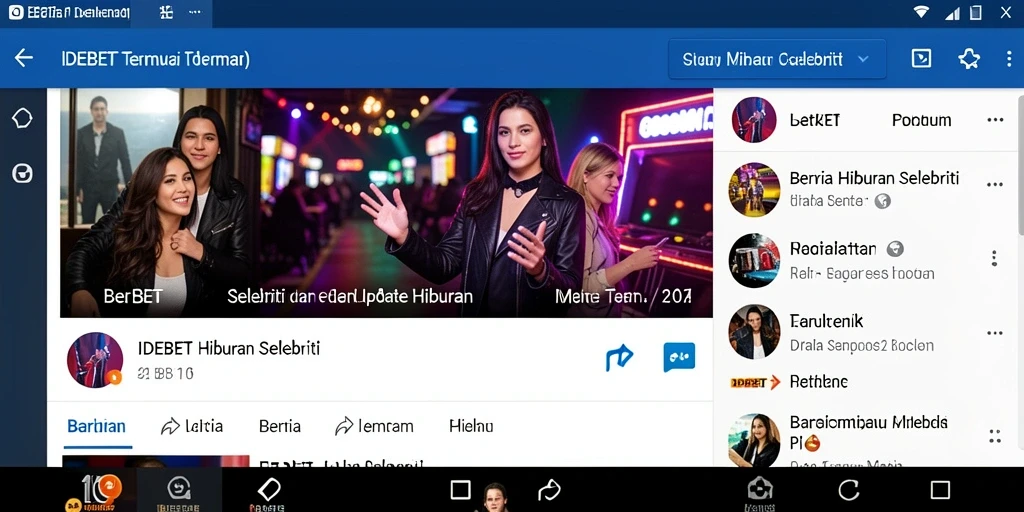This screenshot has width=1024, height=512.
Task: Switch to the lelitia tab
Action: [x=192, y=426]
